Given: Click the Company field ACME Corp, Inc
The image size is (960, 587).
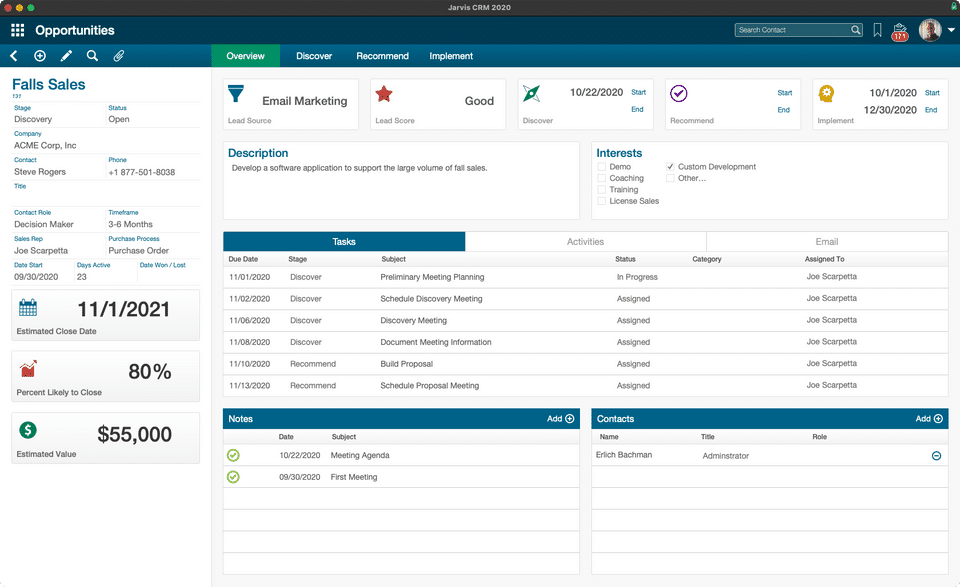Looking at the screenshot, I should [x=106, y=146].
